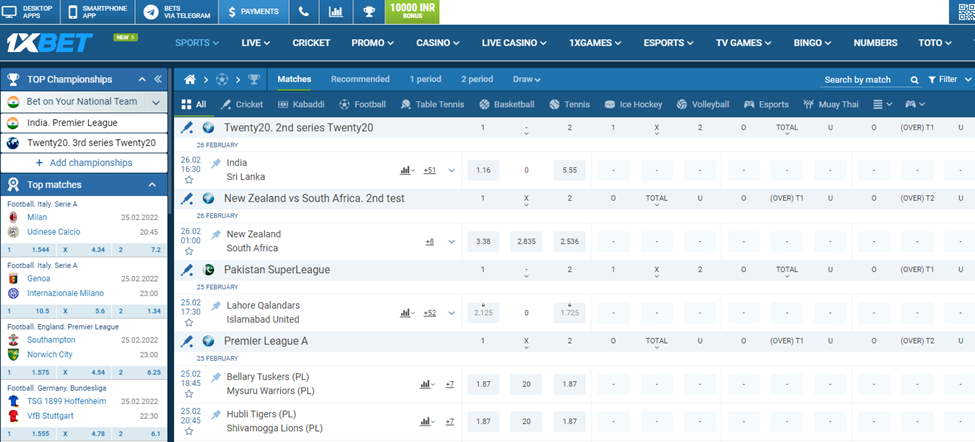The width and height of the screenshot is (975, 442).
Task: Open statistics chart icon for India vs Sri Lanka
Action: 406,170
